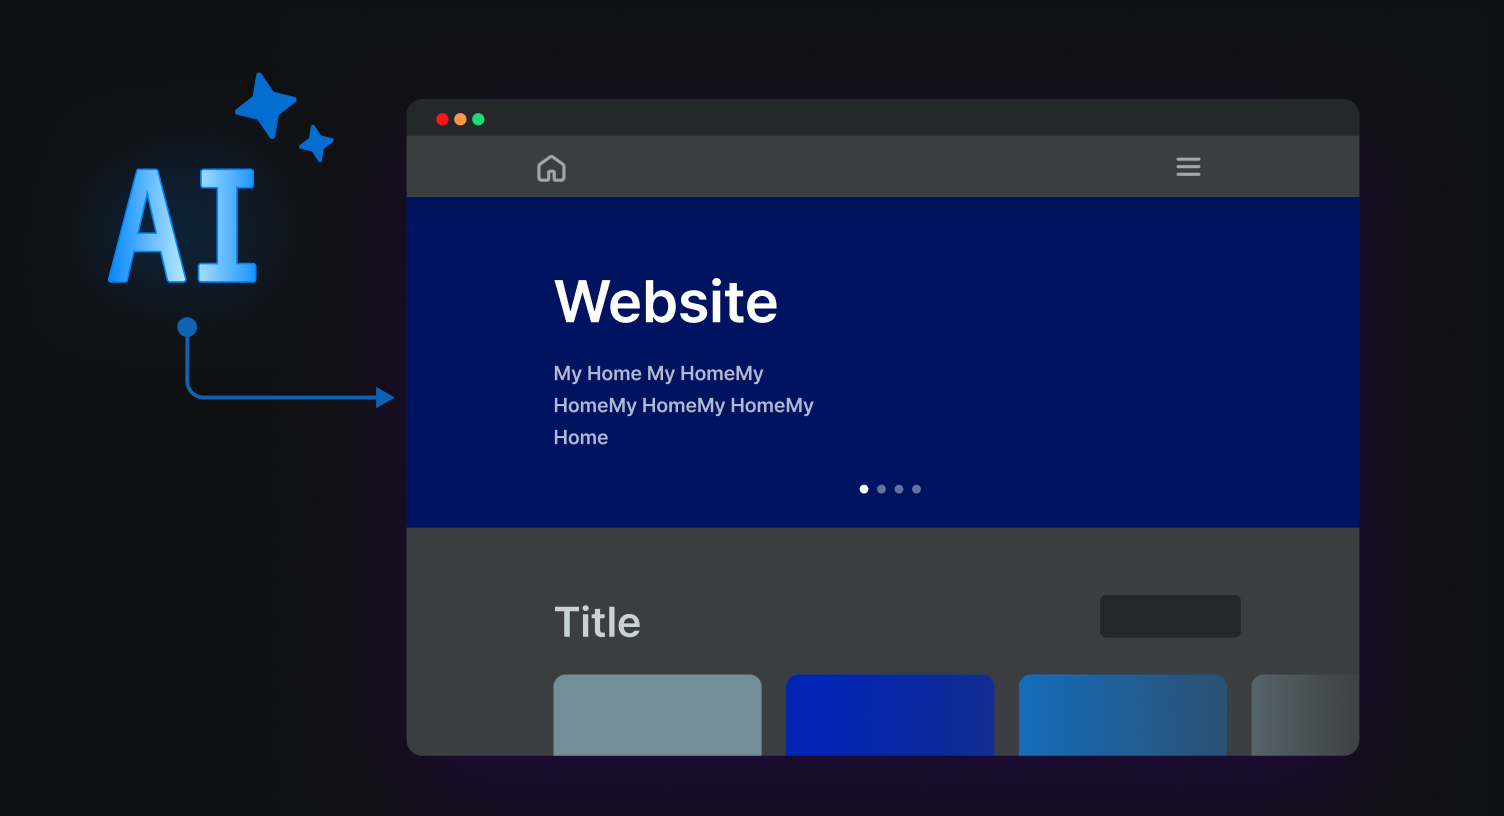Viewport: 1504px width, 816px height.
Task: Switch to the second carousel slide dot
Action: [881, 489]
